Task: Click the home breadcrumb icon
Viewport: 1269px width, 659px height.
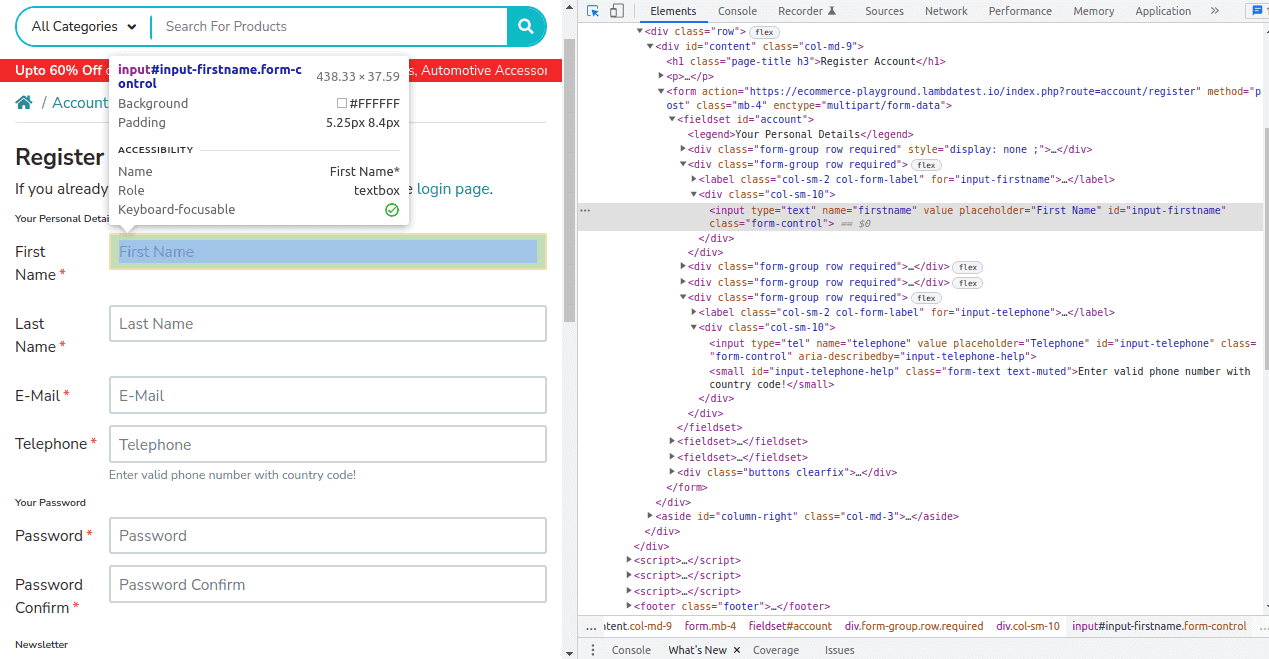Action: point(24,102)
